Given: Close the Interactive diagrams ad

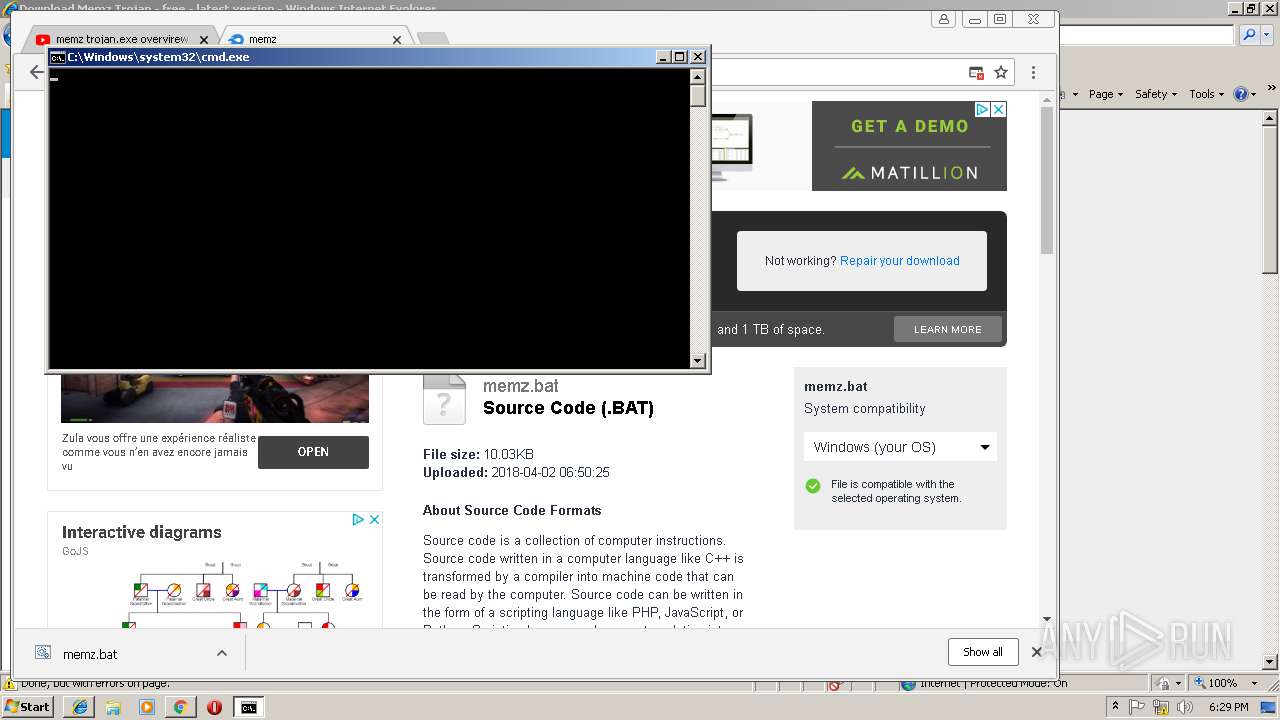Looking at the screenshot, I should 374,519.
